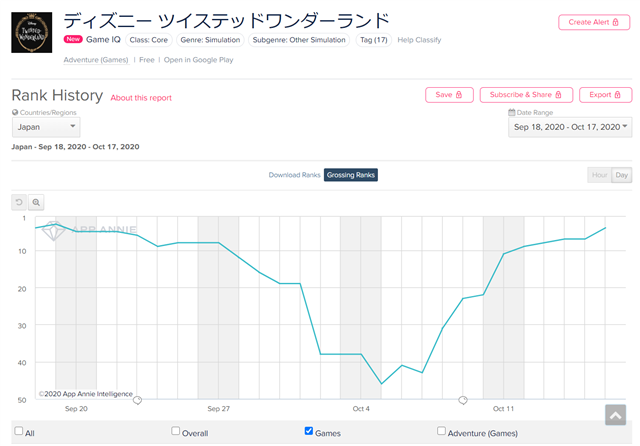Switch to Download Ranks tab
Viewport: 640px width, 446px height.
click(294, 175)
